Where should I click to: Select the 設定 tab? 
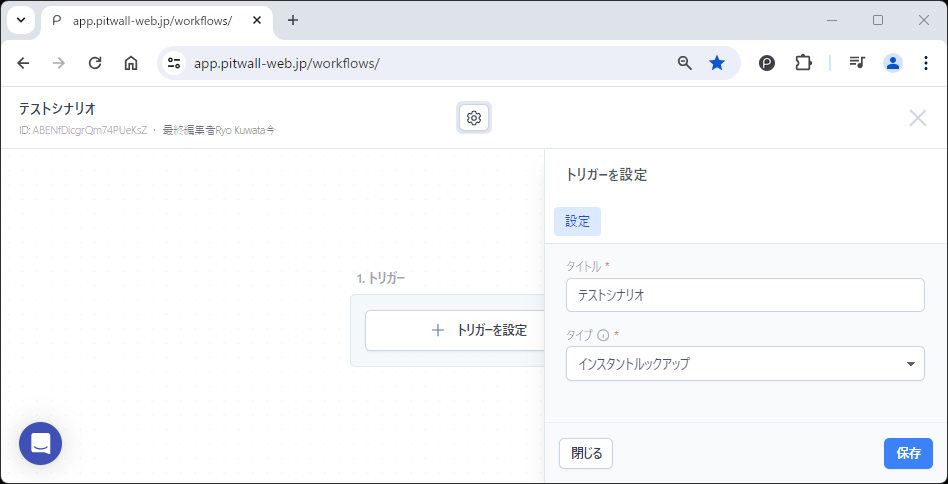click(x=577, y=221)
